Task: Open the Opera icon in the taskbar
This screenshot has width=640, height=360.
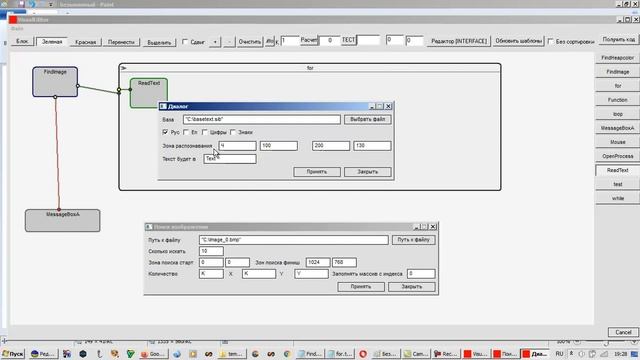Action: [363, 354]
